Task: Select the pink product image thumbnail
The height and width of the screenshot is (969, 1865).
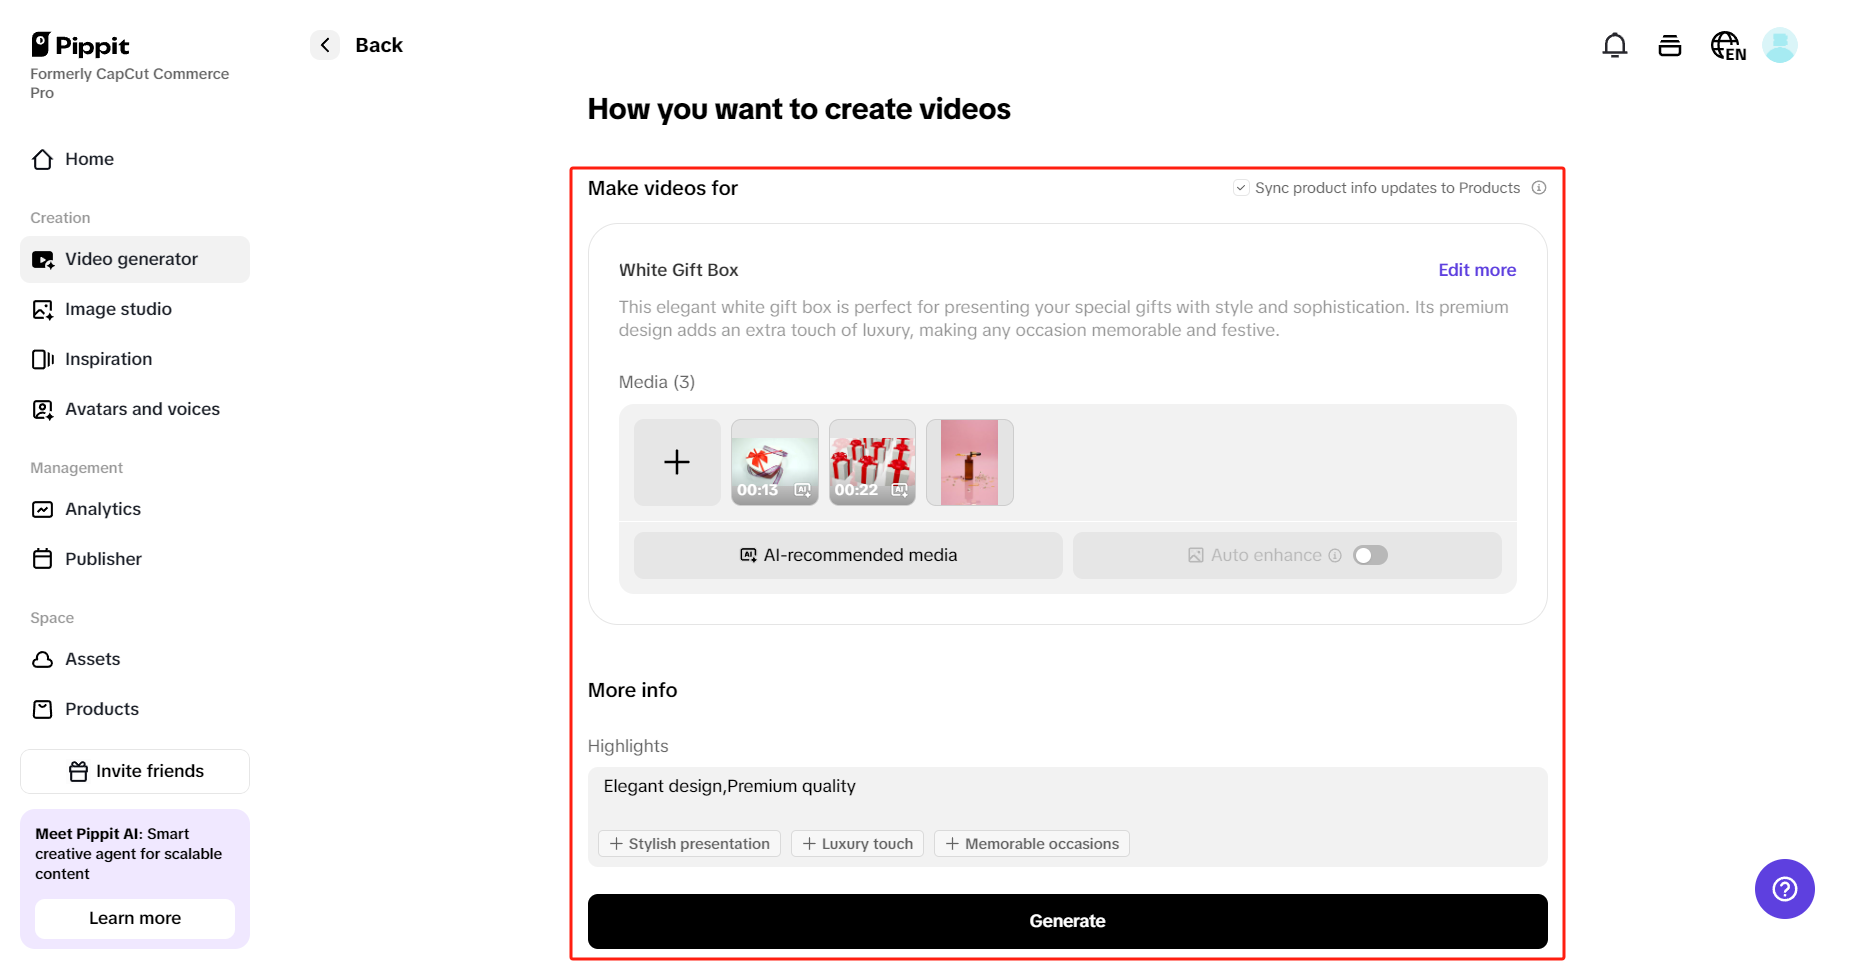Action: tap(969, 462)
